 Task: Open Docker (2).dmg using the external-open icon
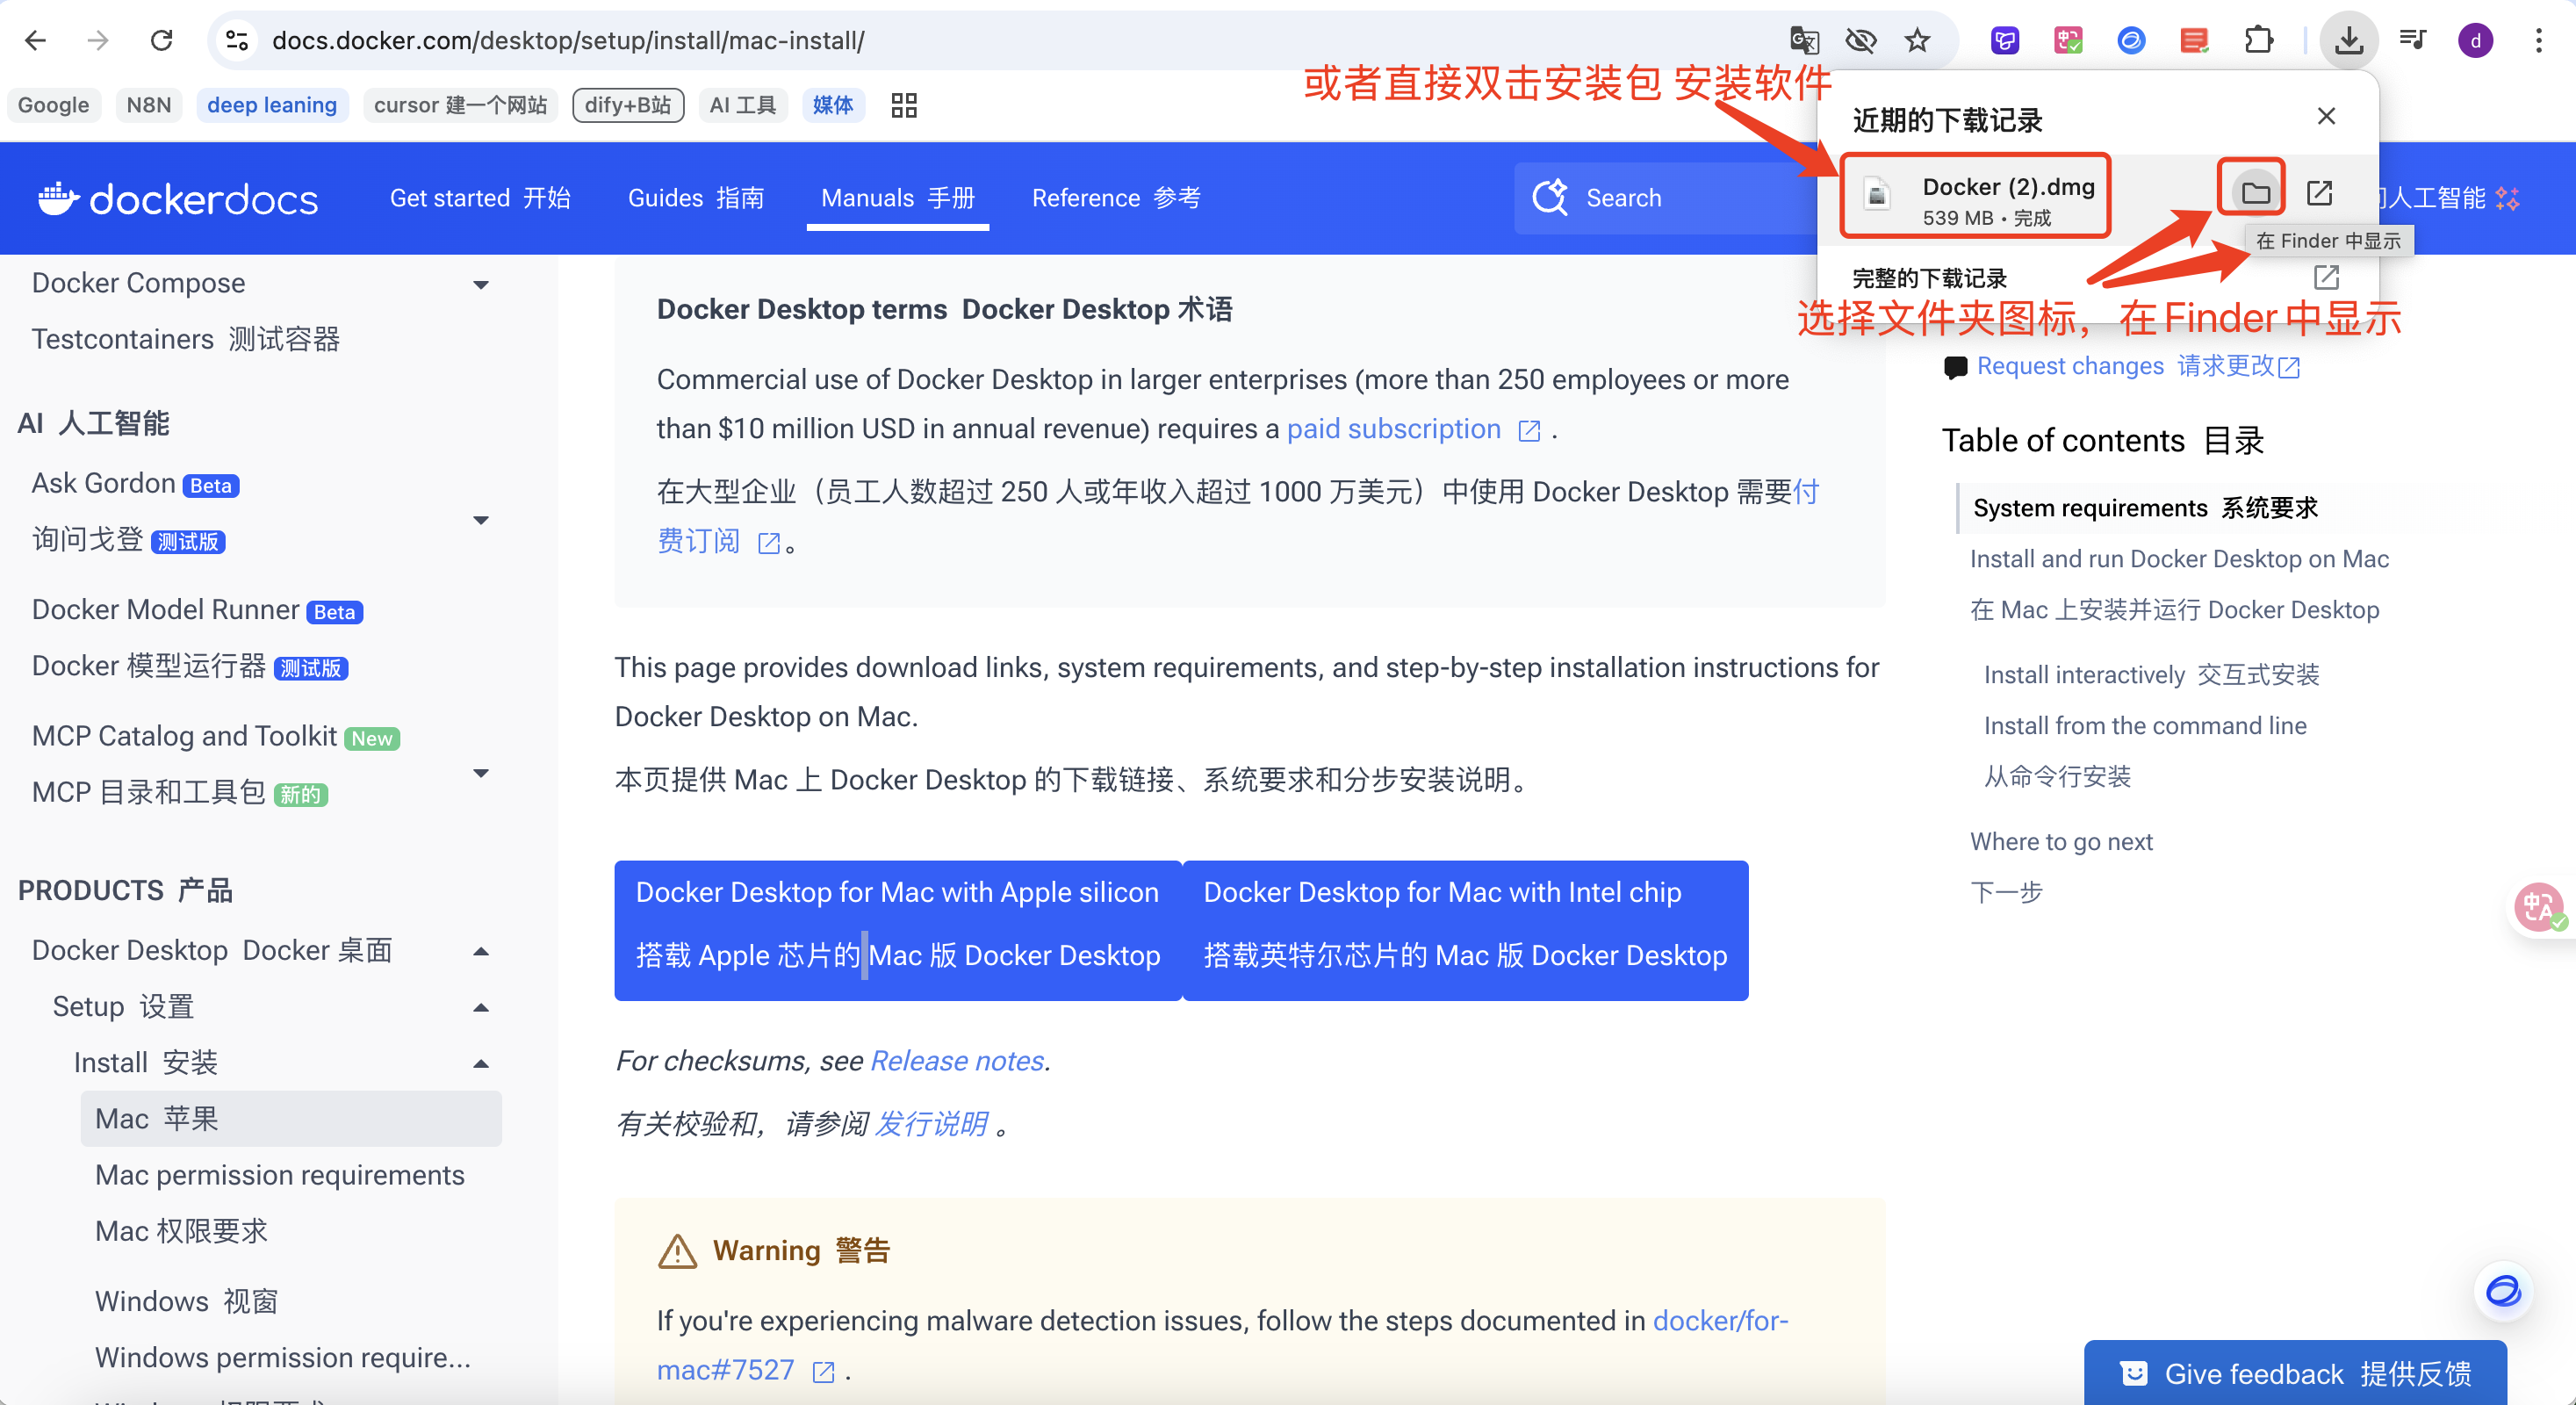point(2319,192)
